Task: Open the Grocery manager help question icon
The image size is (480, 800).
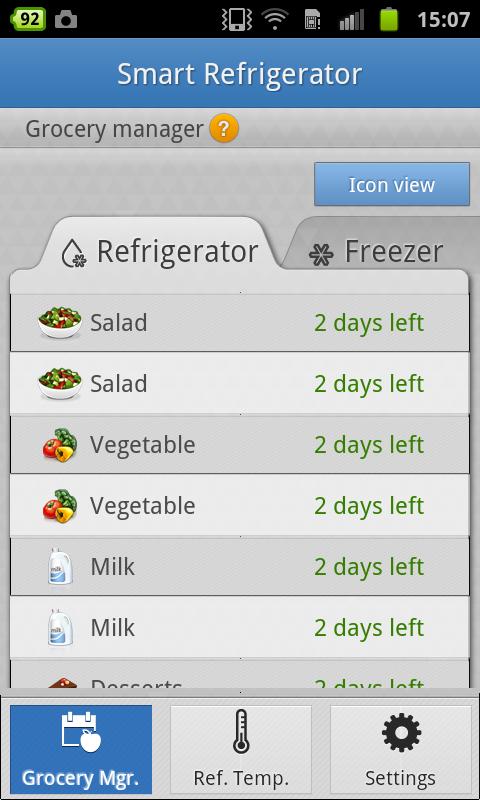Action: (x=224, y=129)
